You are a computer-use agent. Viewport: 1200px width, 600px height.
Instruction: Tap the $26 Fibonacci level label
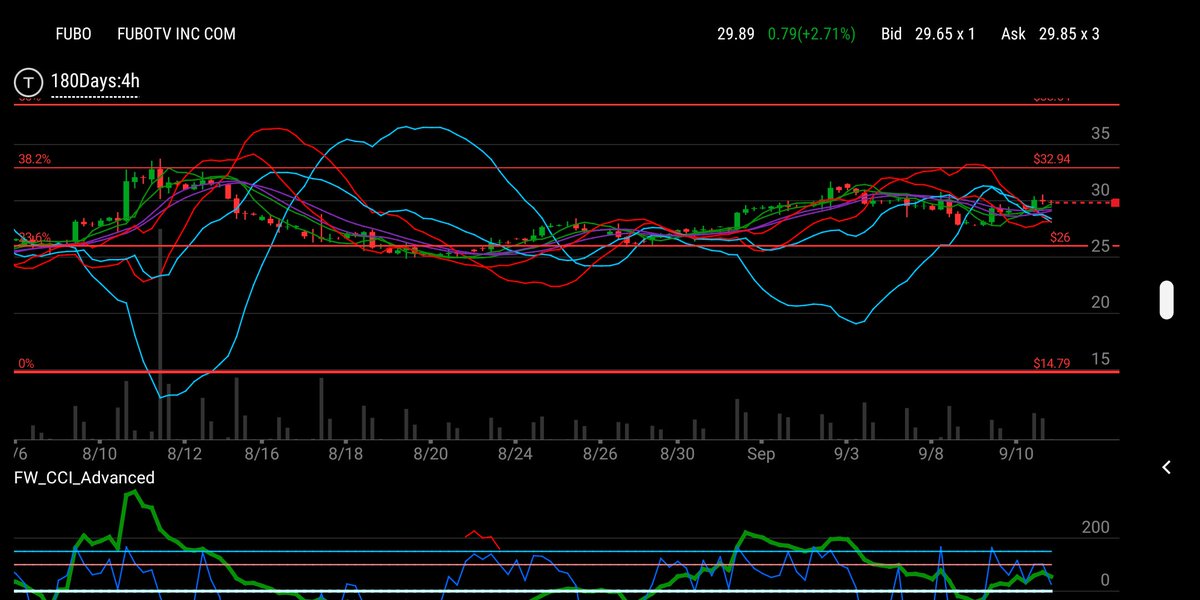tap(1061, 237)
